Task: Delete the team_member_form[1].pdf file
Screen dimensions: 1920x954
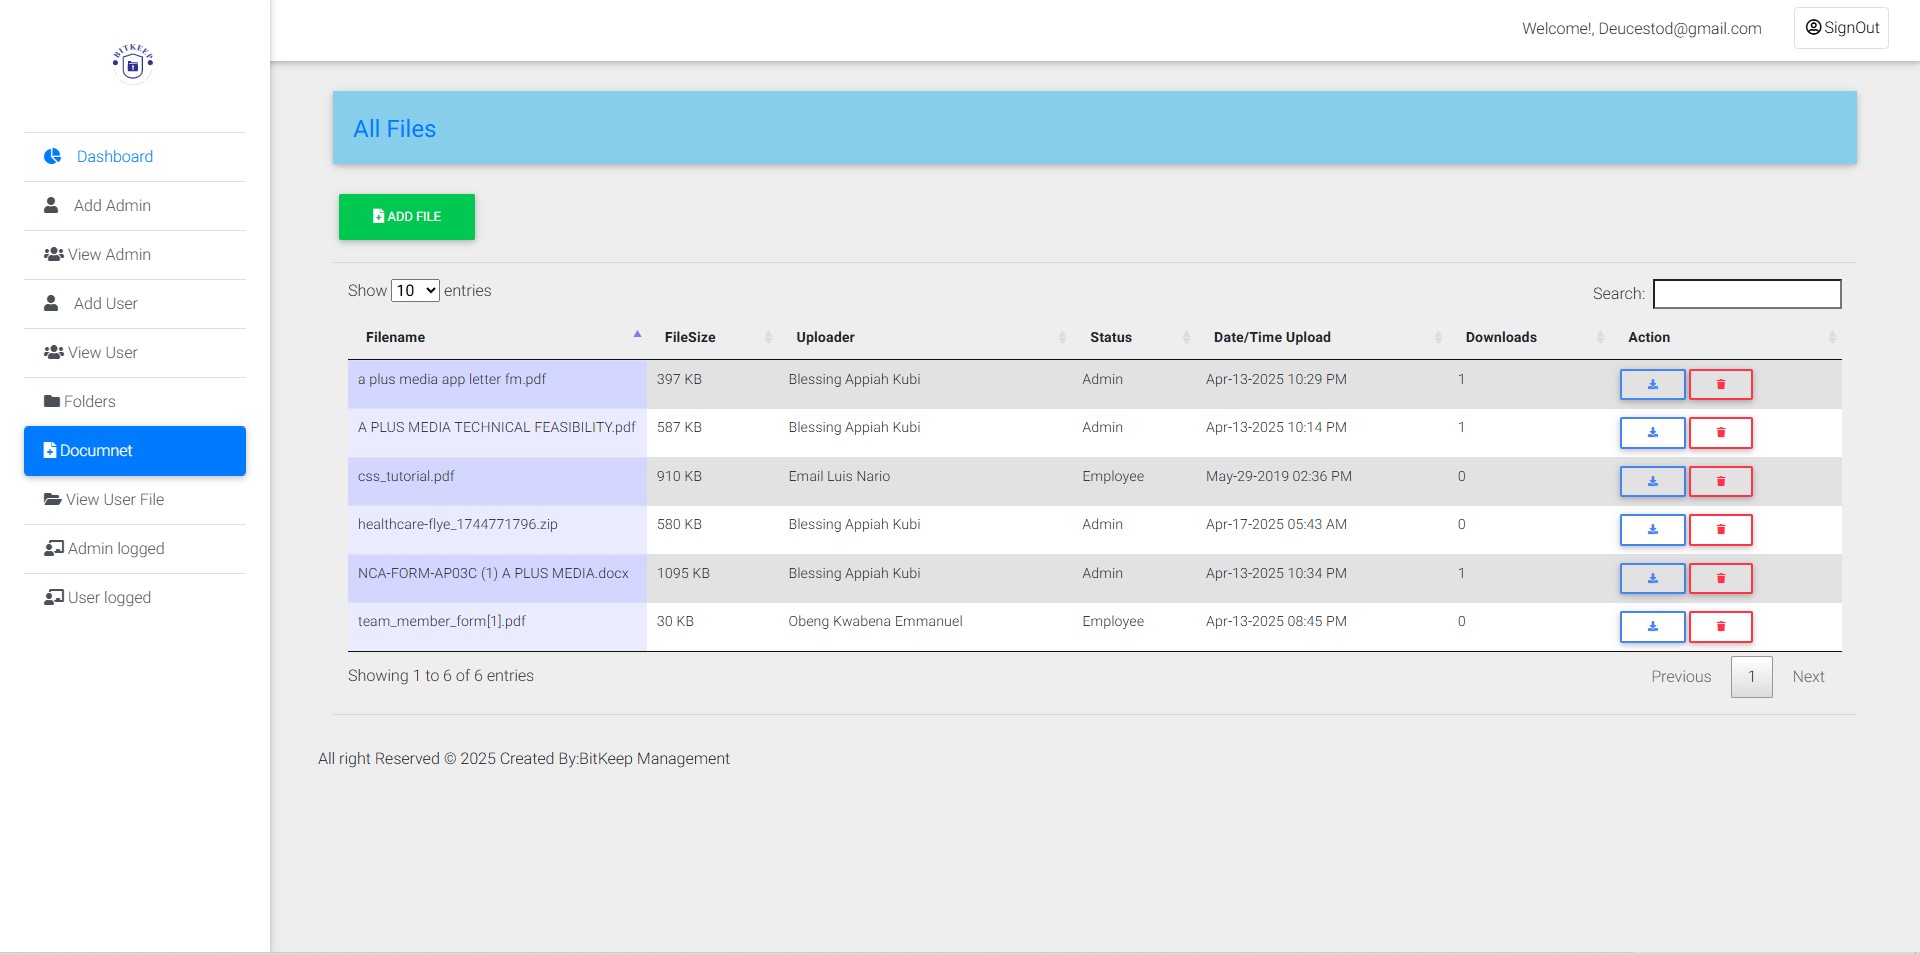Action: click(x=1720, y=627)
